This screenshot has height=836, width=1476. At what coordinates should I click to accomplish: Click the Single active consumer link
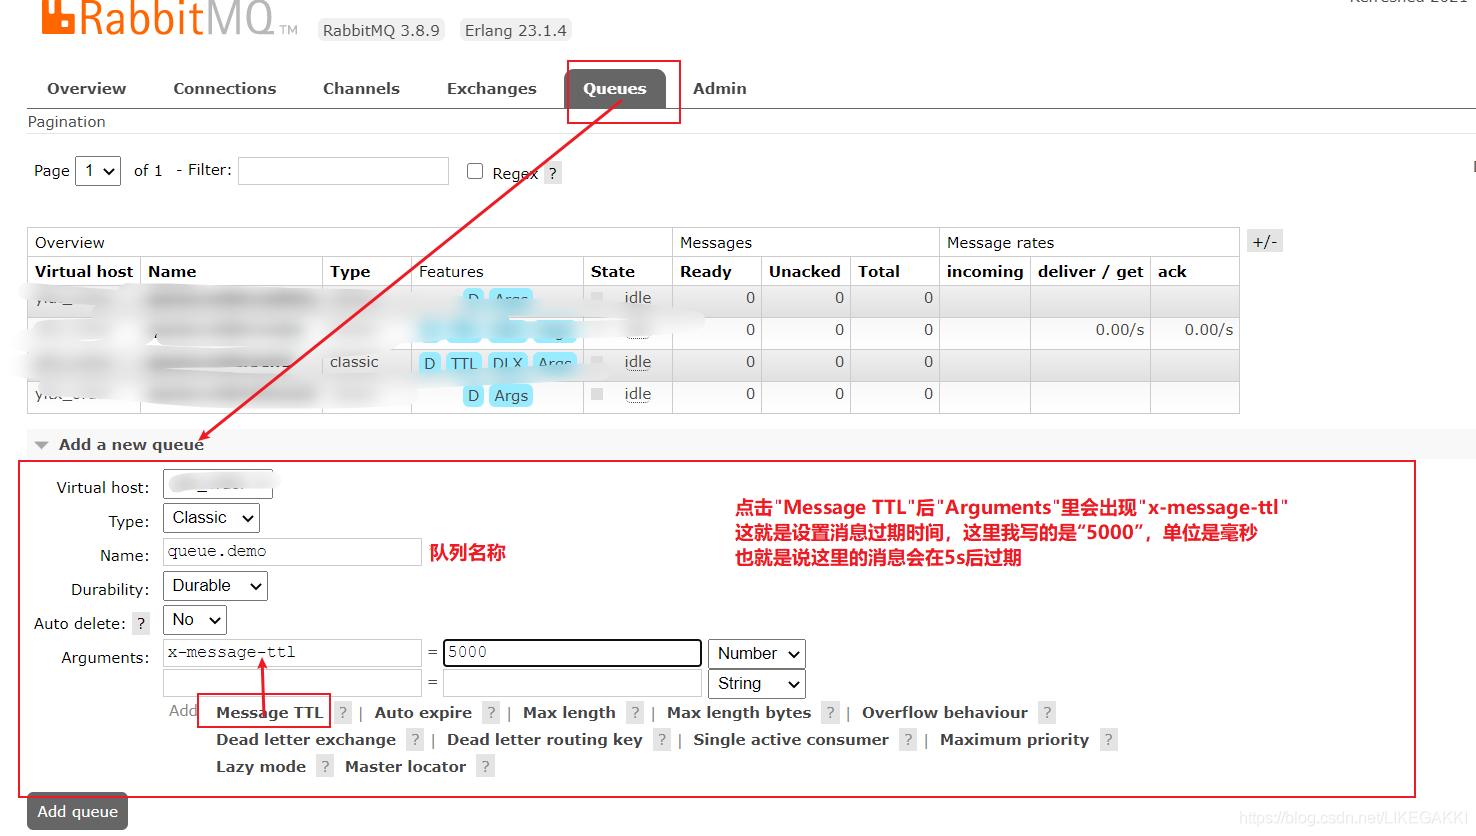791,739
